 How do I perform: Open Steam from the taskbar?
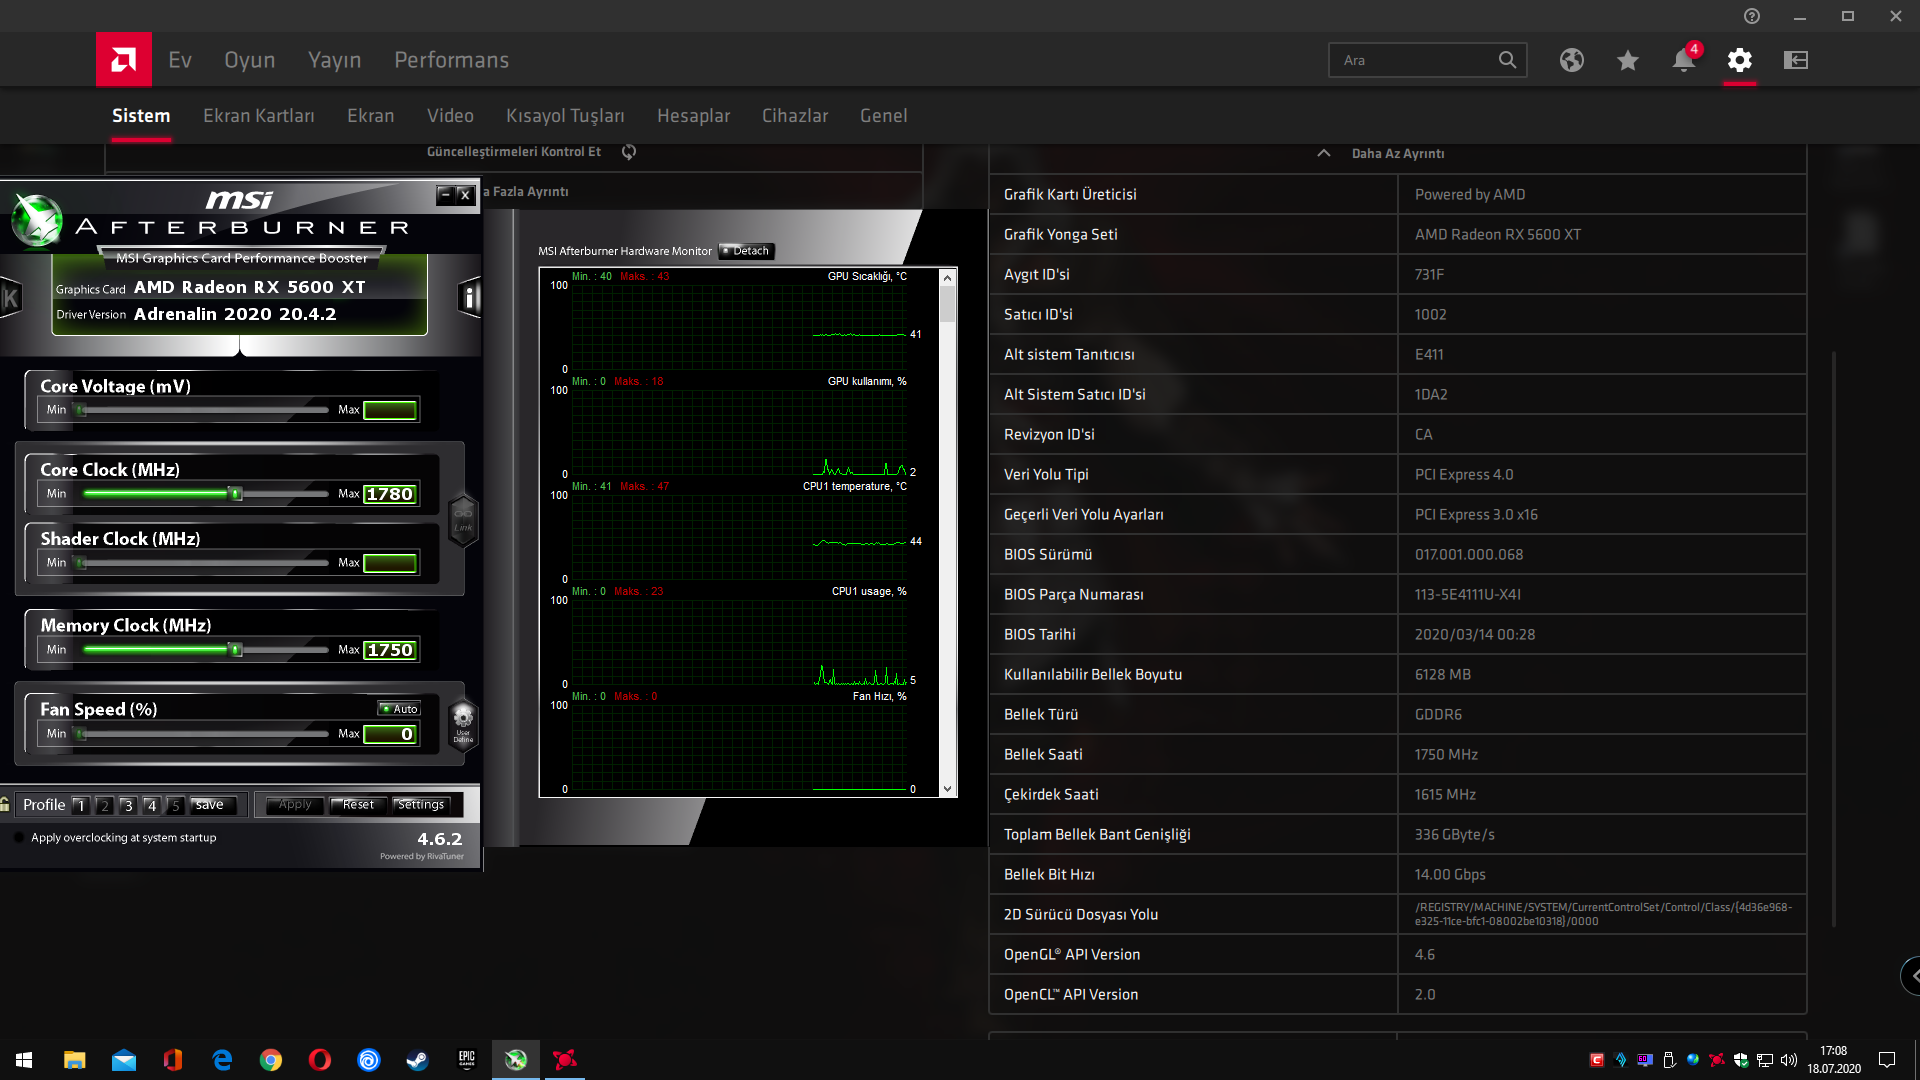click(418, 1060)
